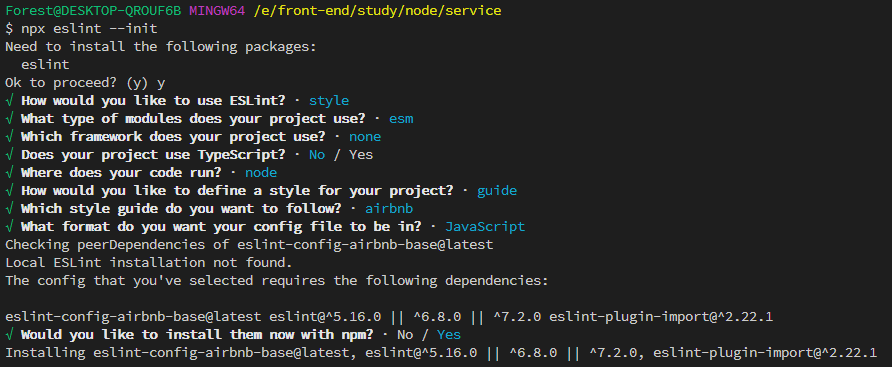Click 'Ok to proceed? (y) y' line

pyautogui.click(x=85, y=83)
